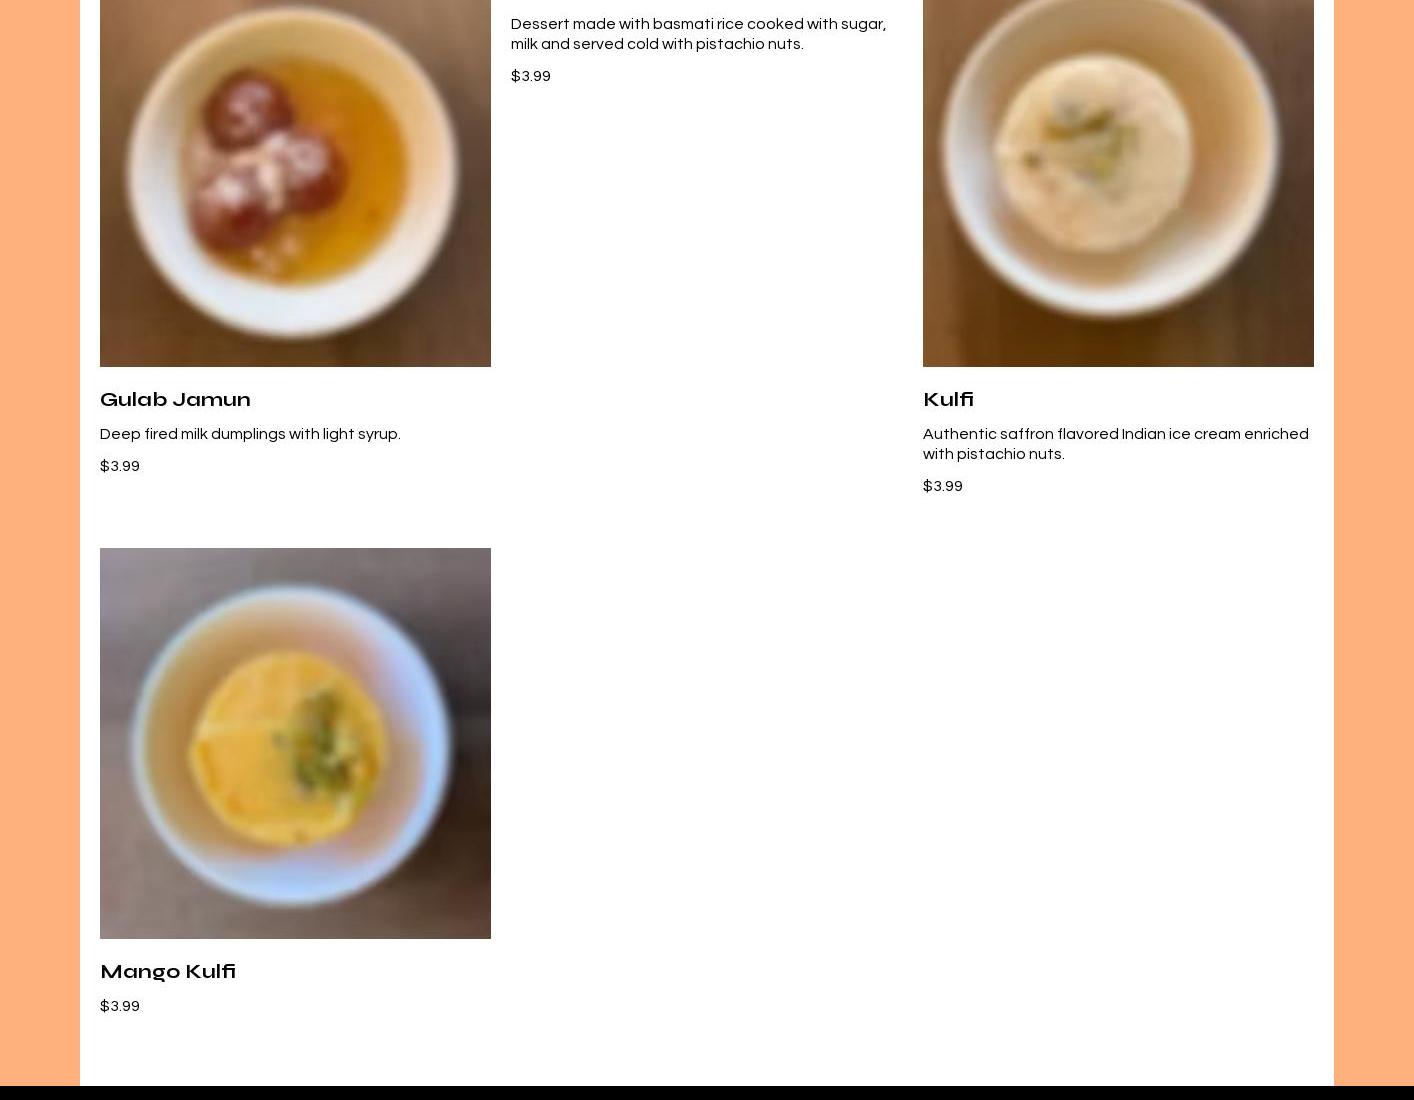Click the price under the rice dessert text
Screen dimensions: 1414x1100
531,76
